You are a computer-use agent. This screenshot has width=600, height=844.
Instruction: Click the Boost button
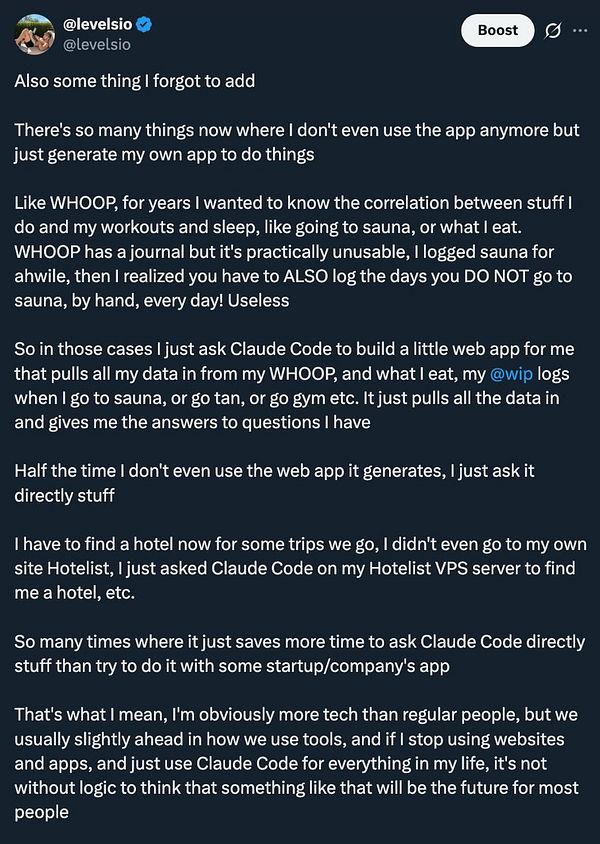pos(498,30)
